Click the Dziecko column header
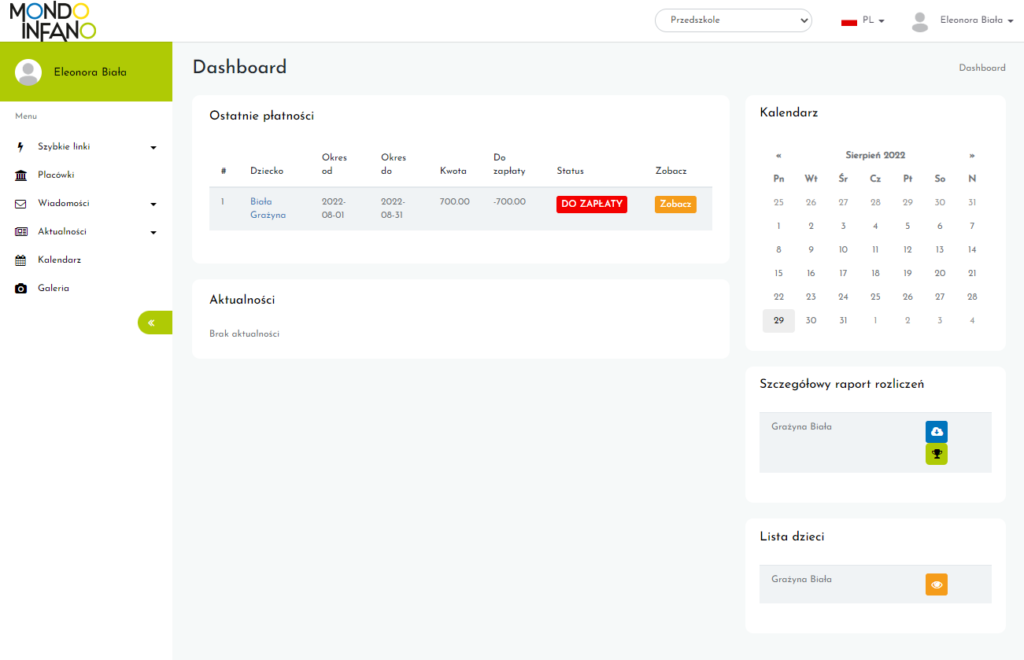Screen dimensions: 1024x660 click(266, 171)
